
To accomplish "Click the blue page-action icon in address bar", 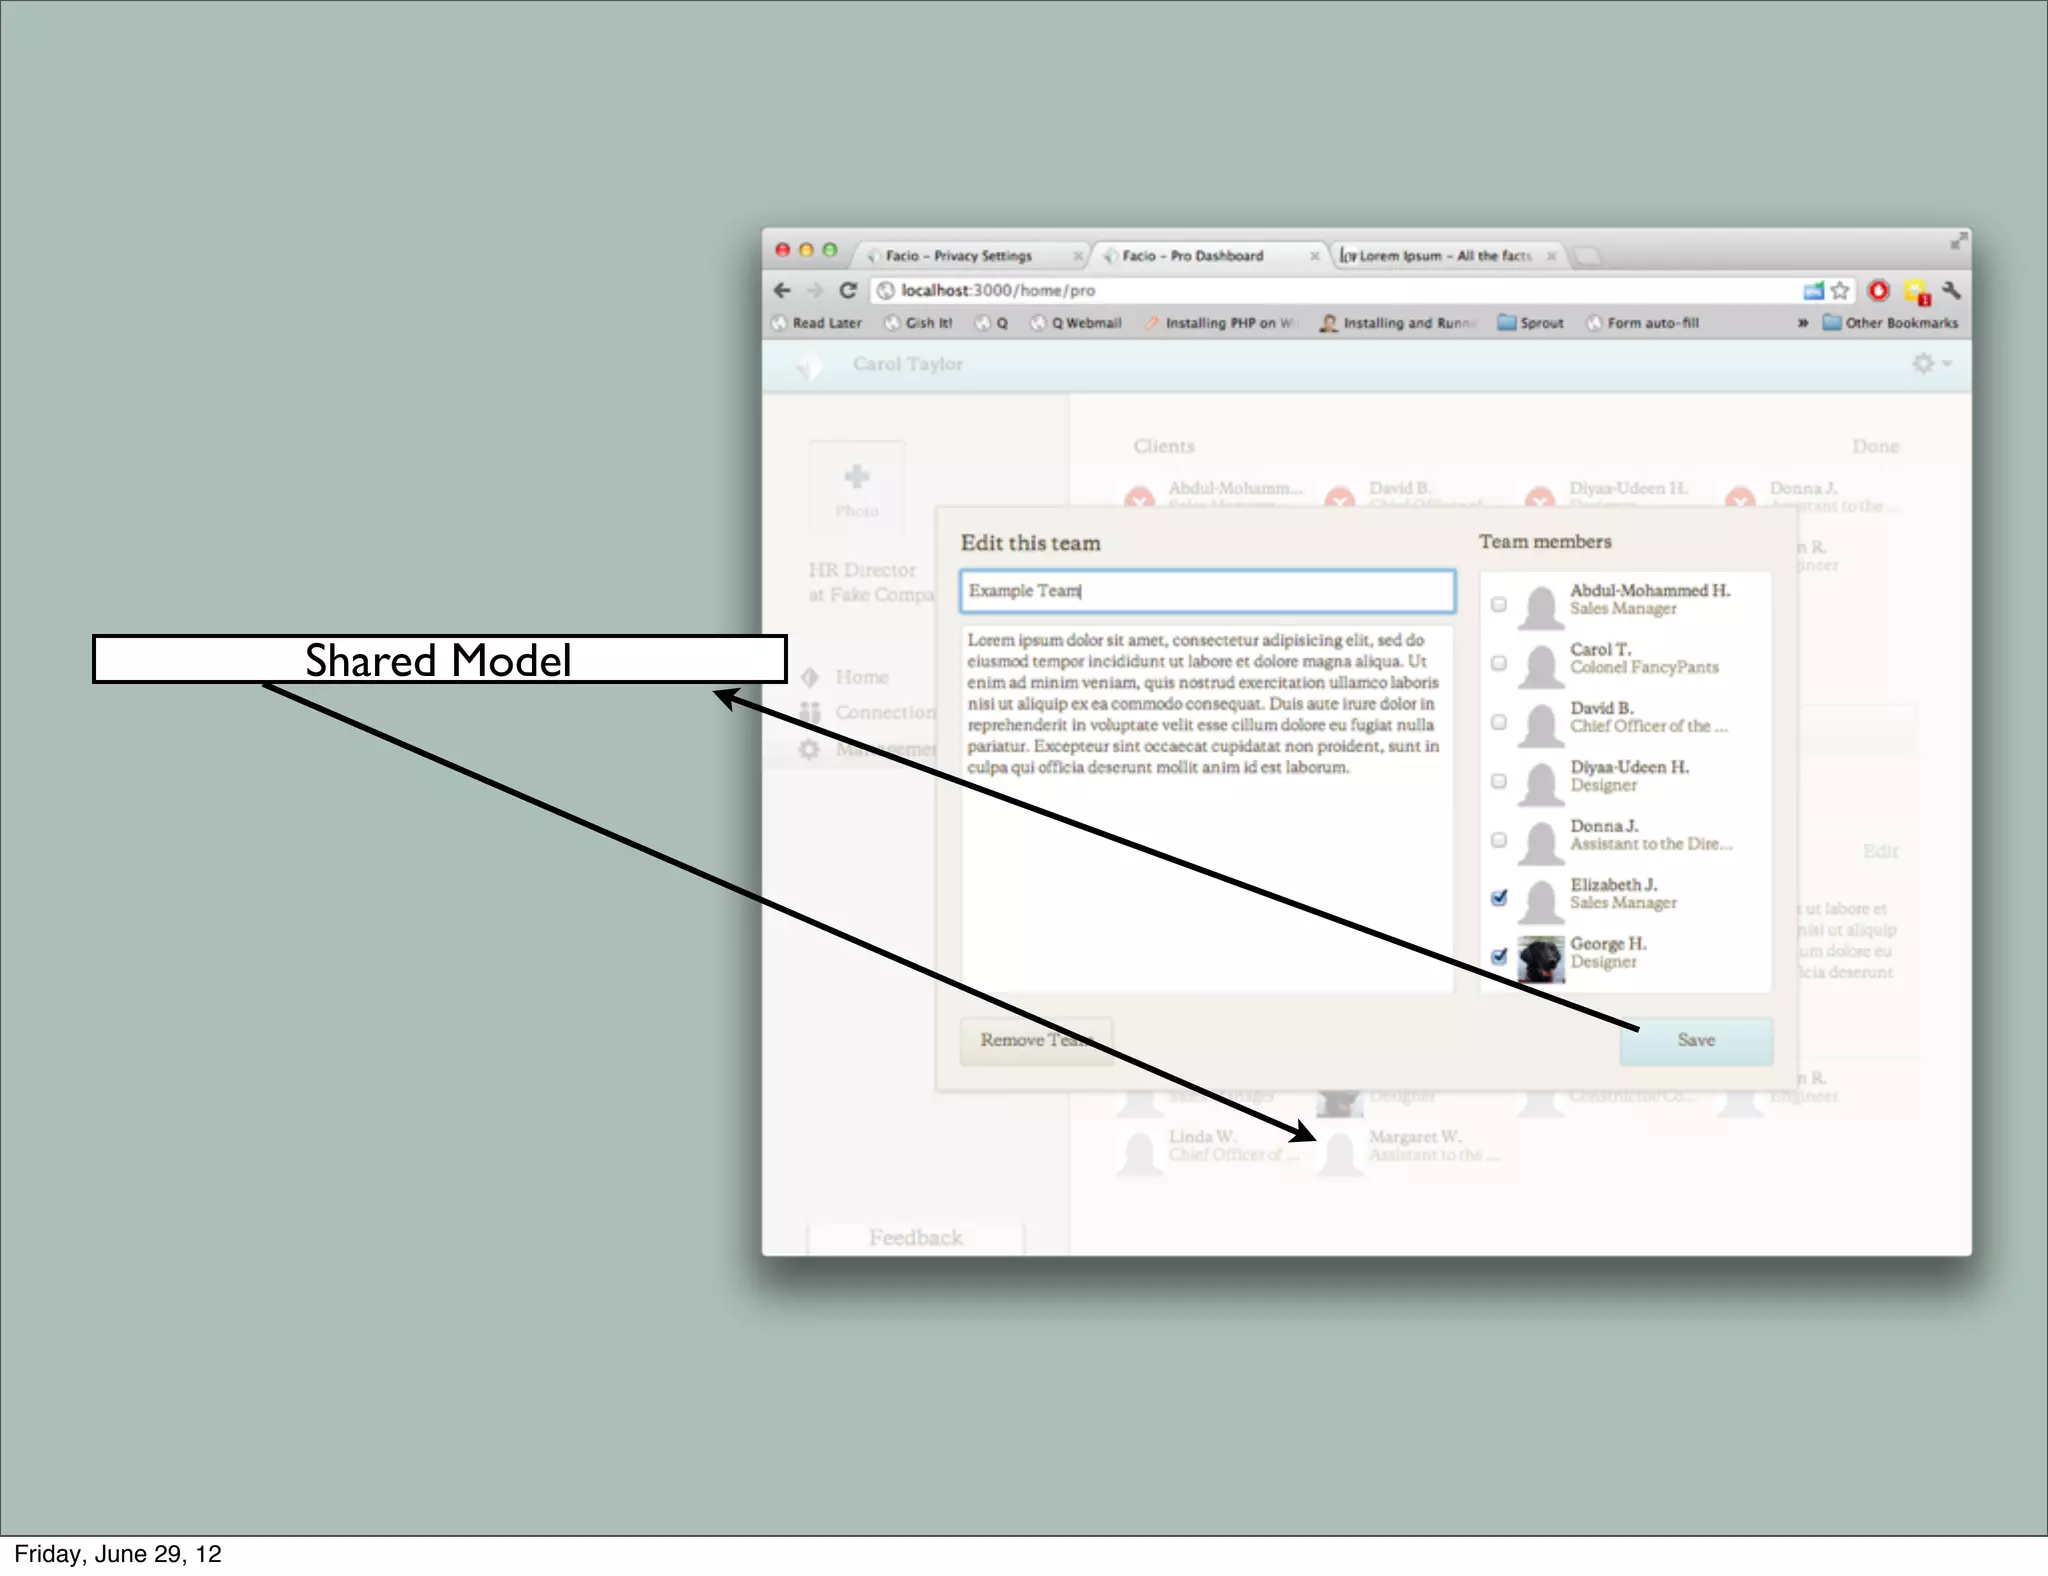I will point(1813,291).
